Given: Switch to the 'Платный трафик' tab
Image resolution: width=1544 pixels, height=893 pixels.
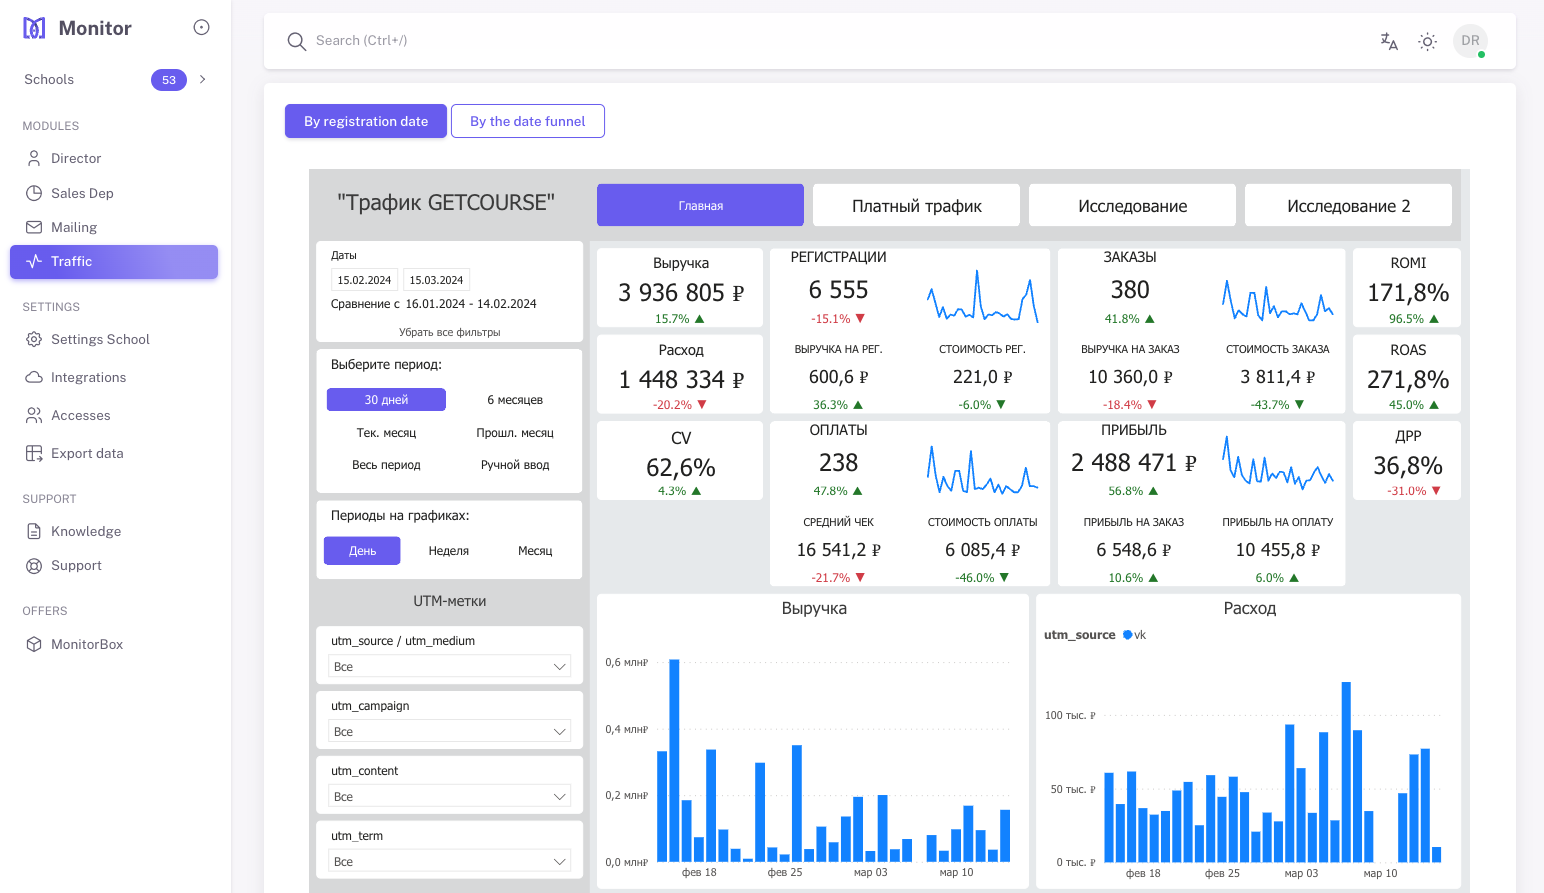Looking at the screenshot, I should (915, 205).
